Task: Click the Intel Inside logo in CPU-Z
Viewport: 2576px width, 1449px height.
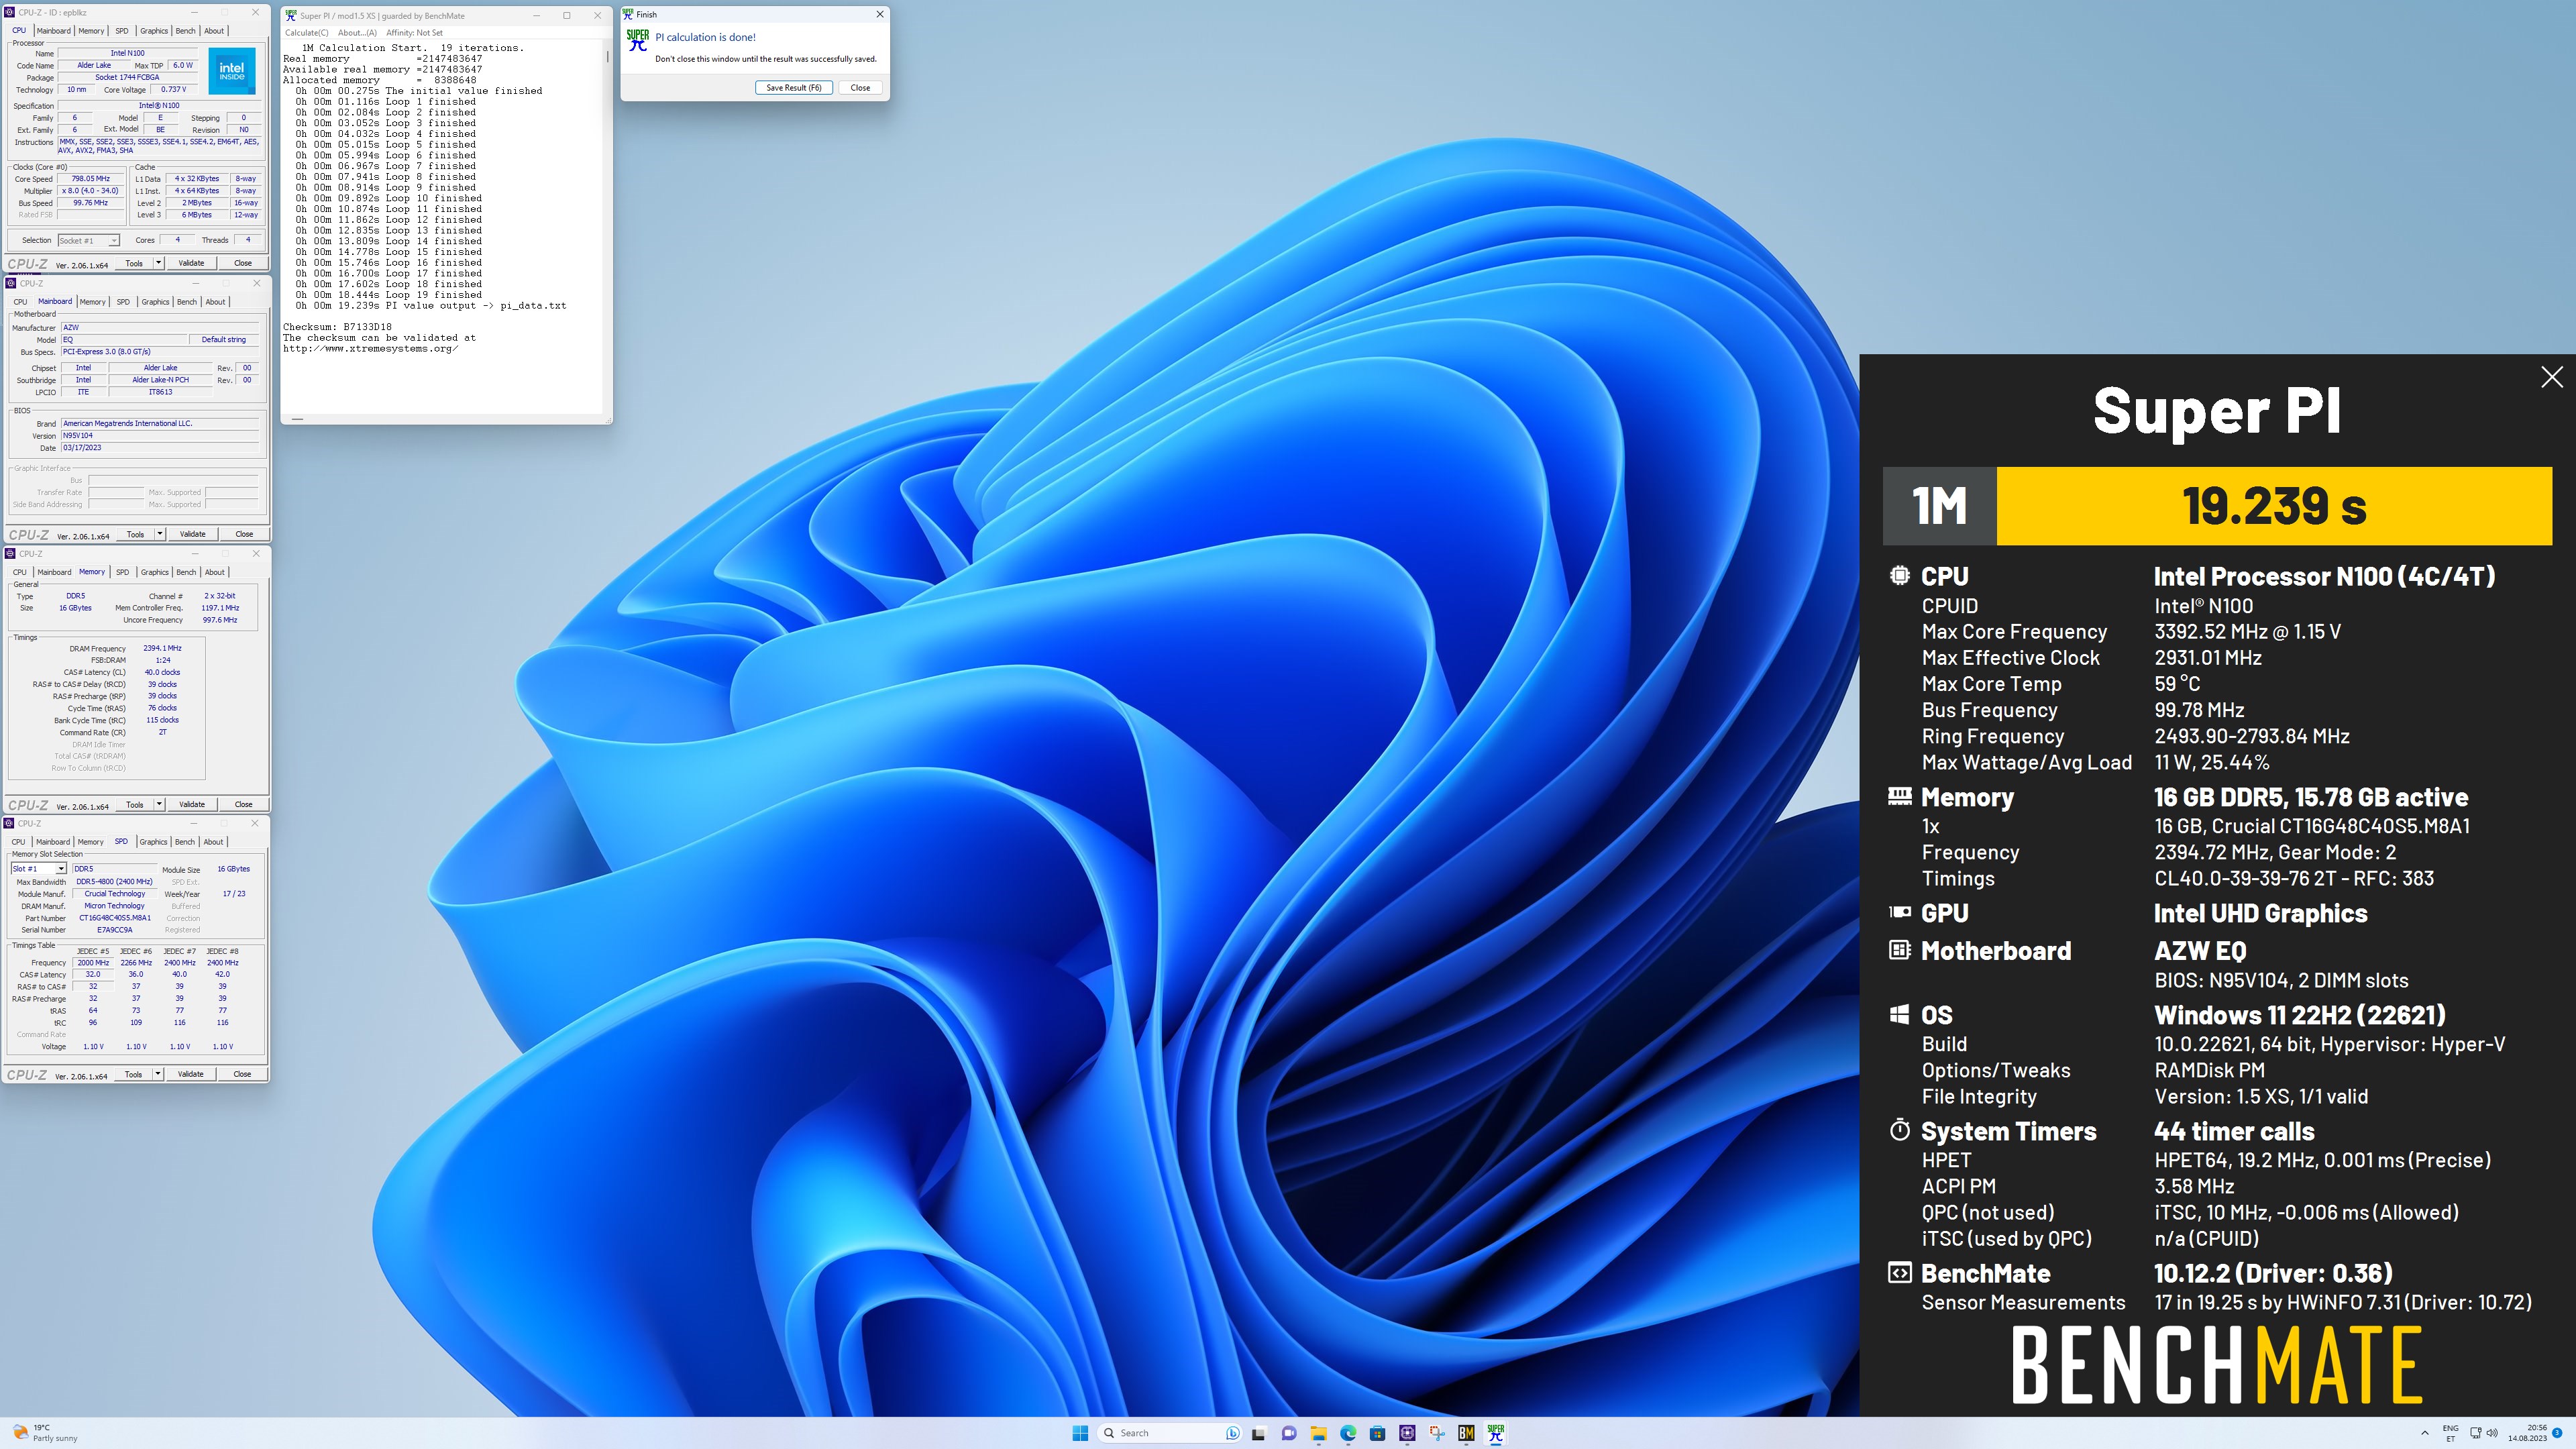Action: tap(231, 71)
